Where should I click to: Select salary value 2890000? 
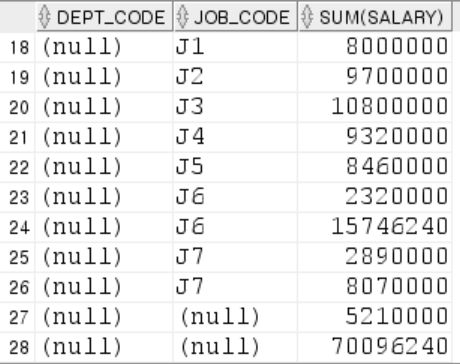click(375, 257)
